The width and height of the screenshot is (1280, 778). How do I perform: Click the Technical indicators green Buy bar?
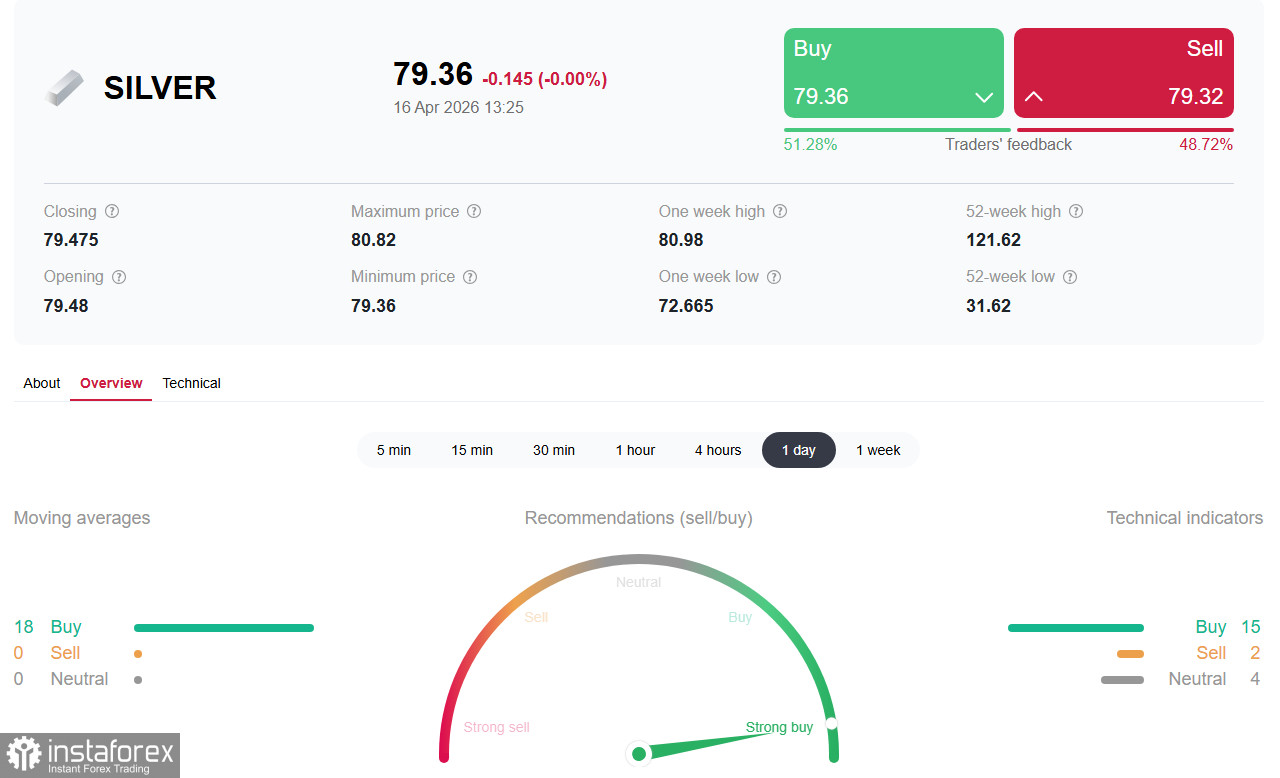[x=1076, y=628]
